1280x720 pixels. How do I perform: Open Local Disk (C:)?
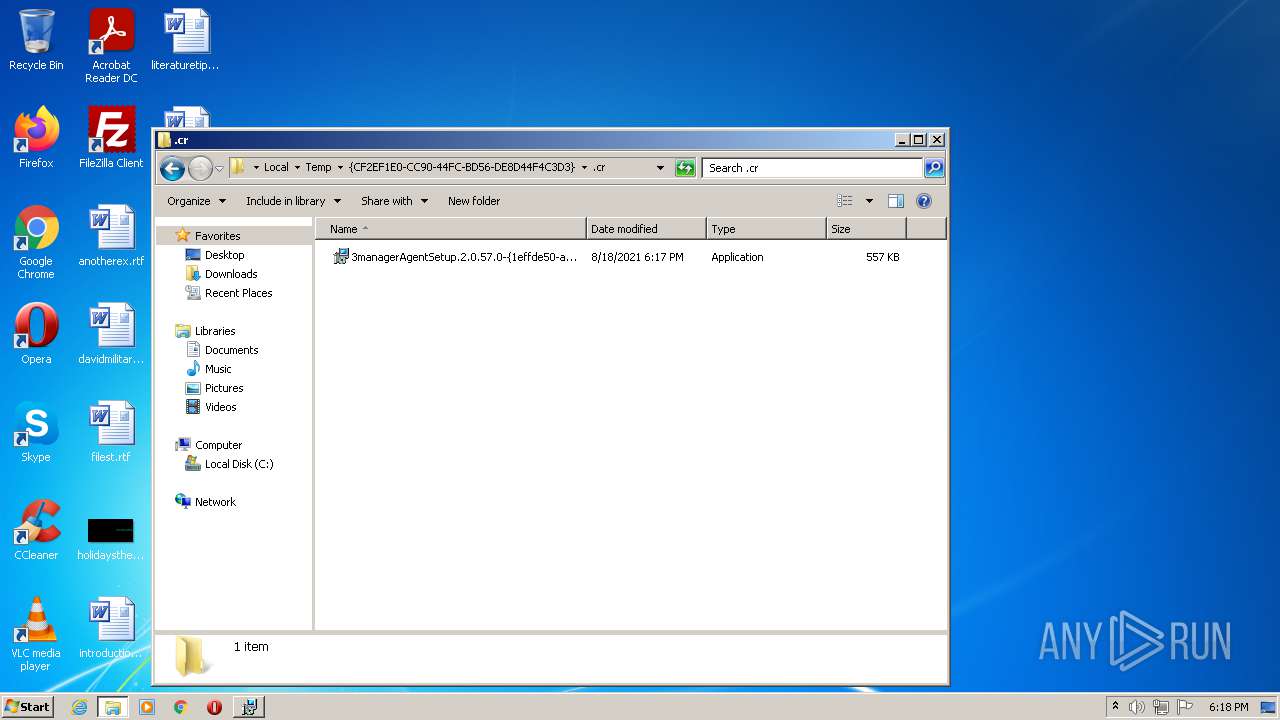[x=239, y=464]
